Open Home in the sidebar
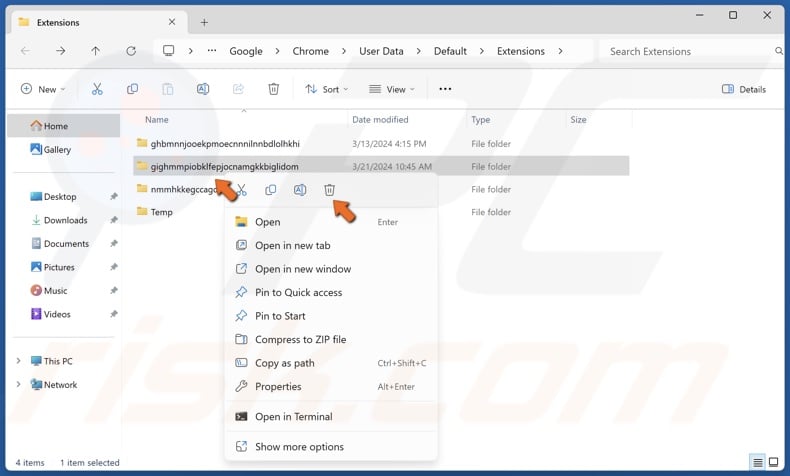 click(63, 126)
